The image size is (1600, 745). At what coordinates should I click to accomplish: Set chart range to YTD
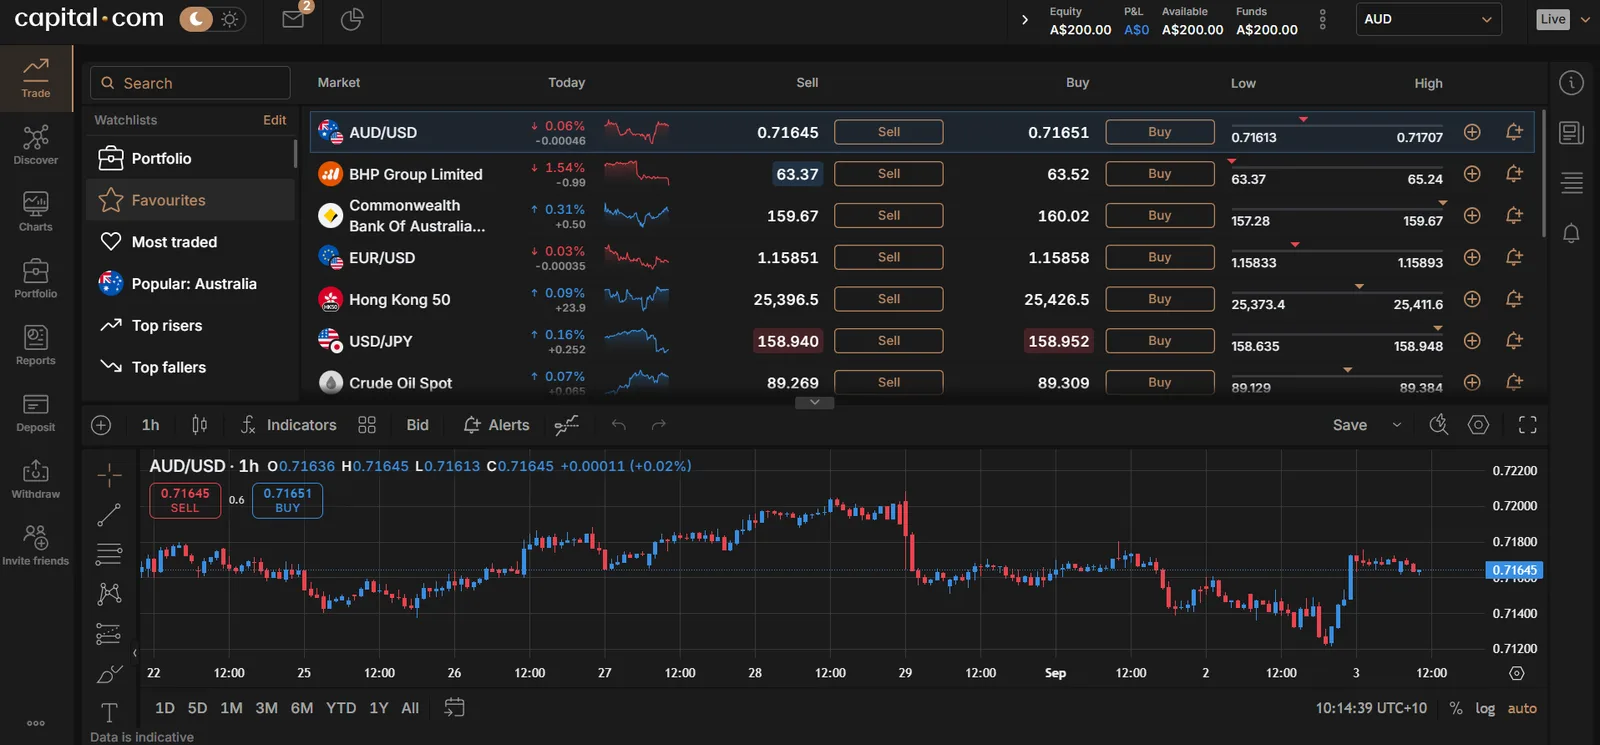[341, 708]
